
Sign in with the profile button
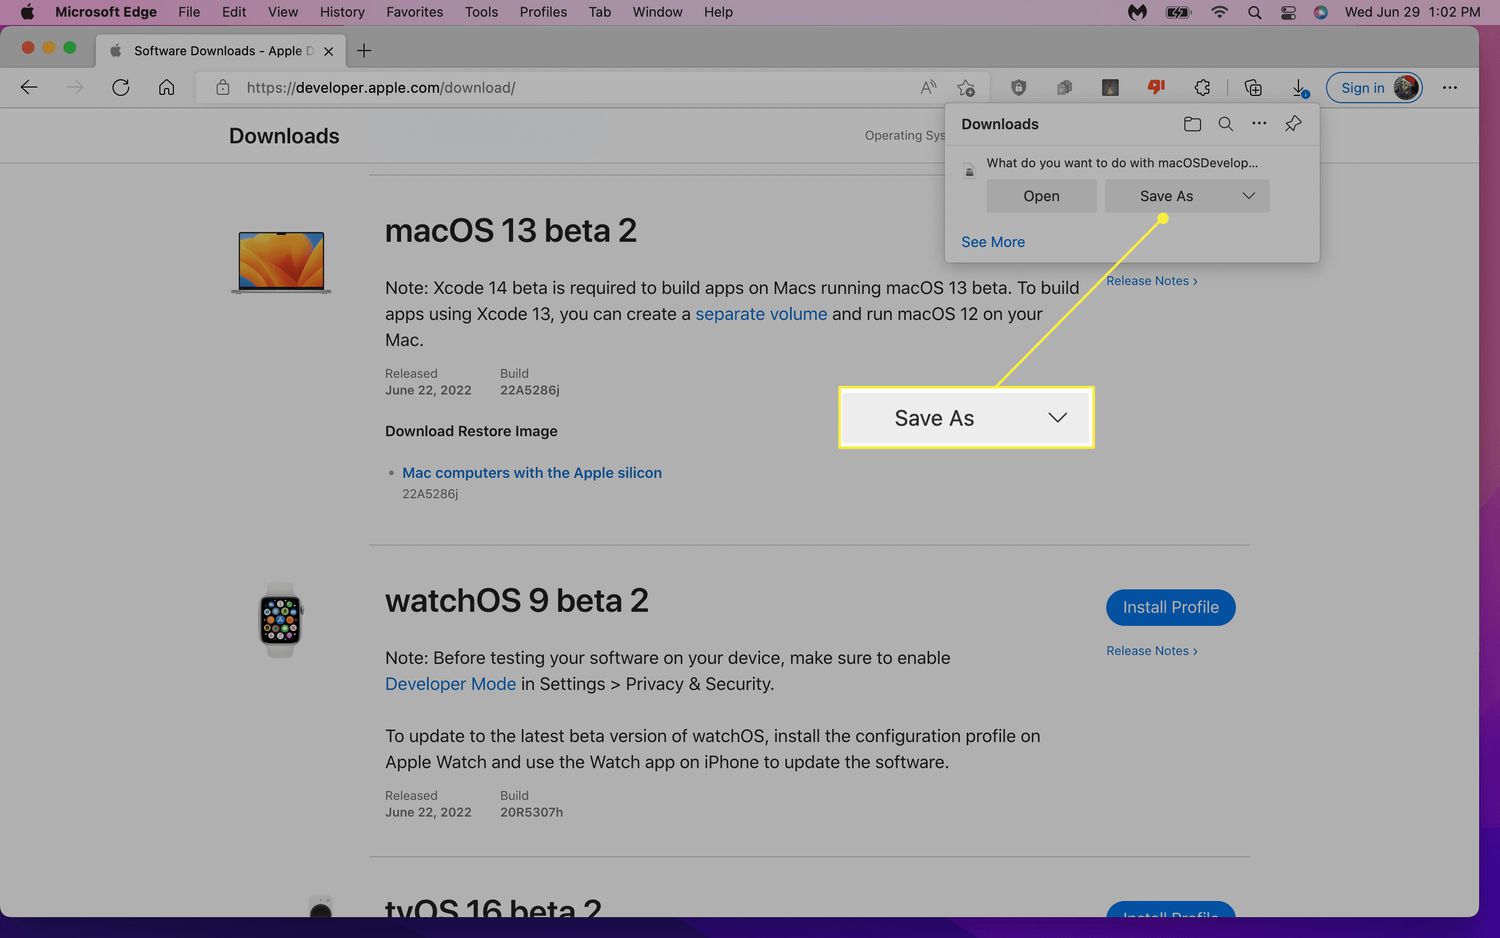pos(1374,88)
